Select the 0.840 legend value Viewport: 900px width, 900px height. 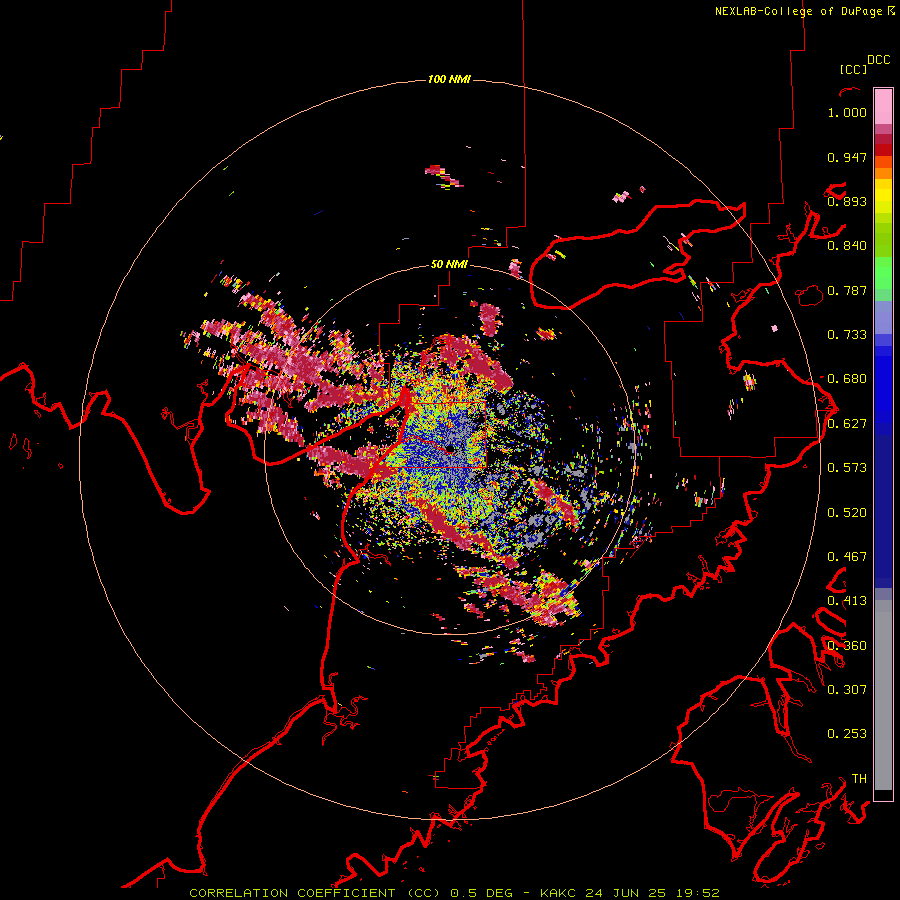pos(847,246)
